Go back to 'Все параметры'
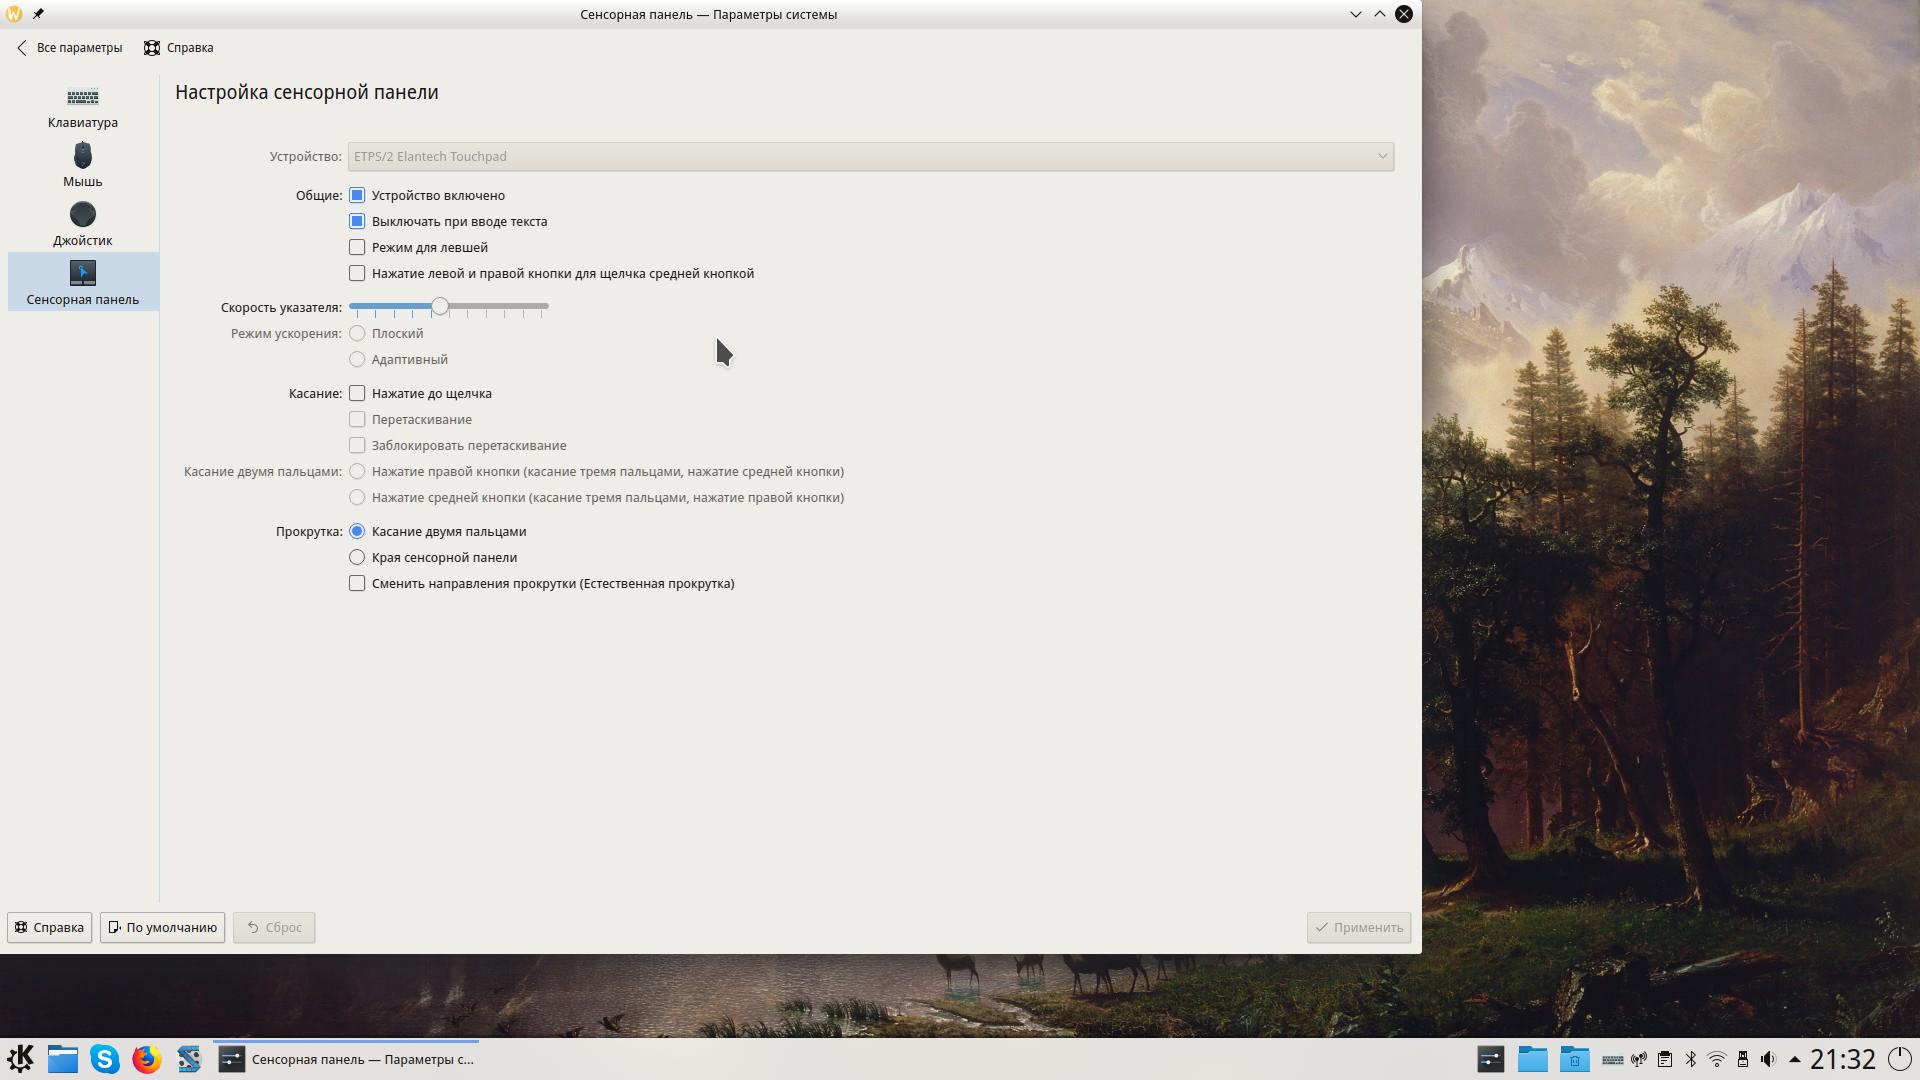This screenshot has width=1920, height=1080. pyautogui.click(x=69, y=47)
